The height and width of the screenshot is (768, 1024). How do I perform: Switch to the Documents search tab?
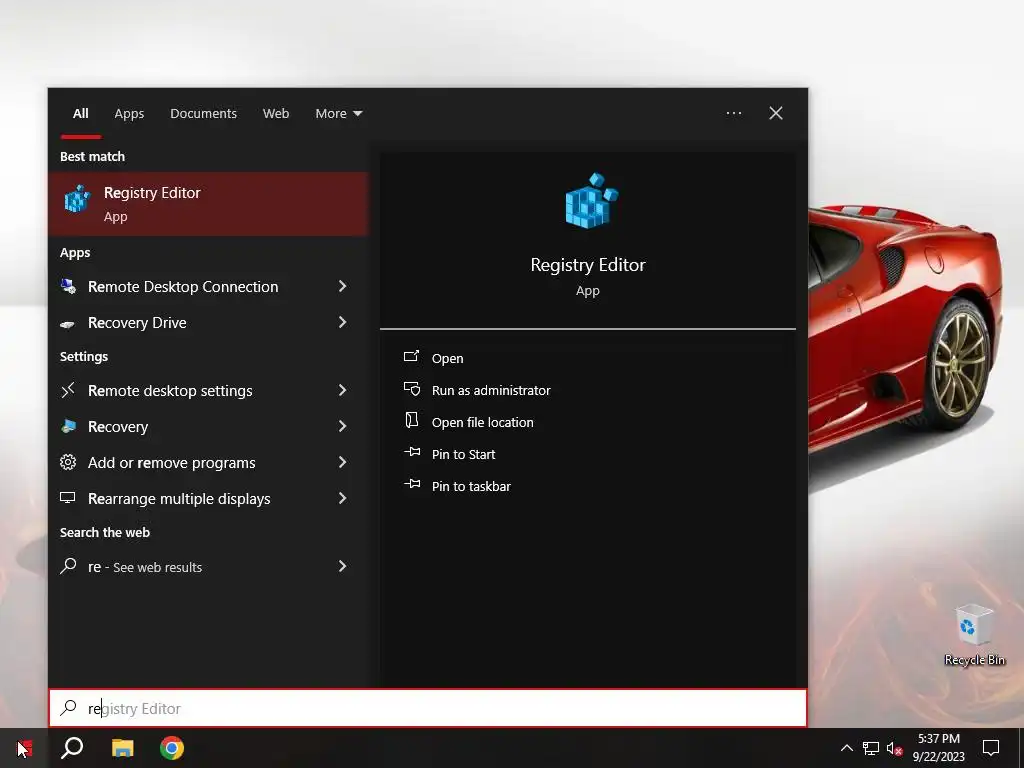pos(203,114)
